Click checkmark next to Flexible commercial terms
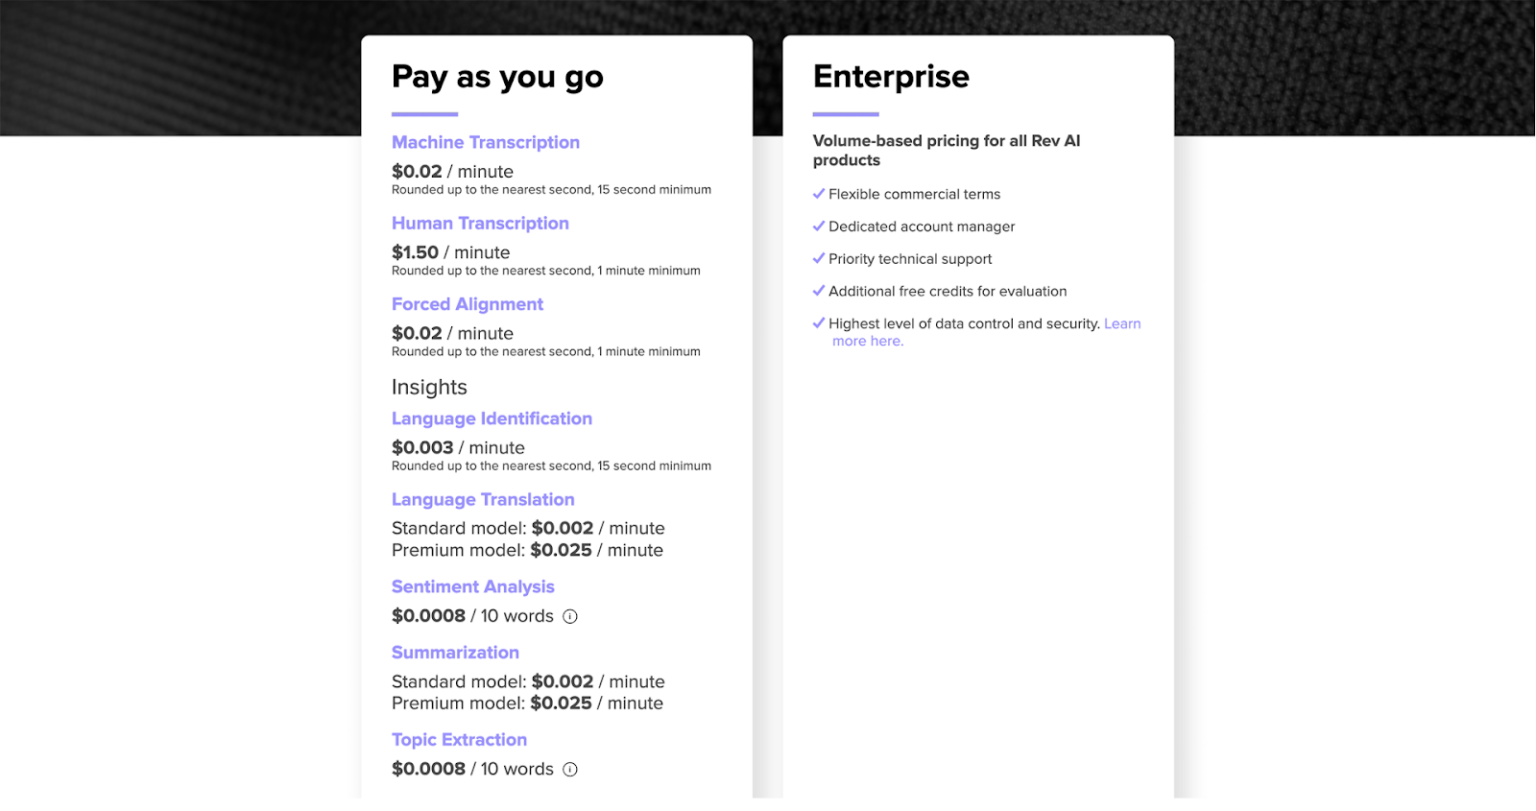Image resolution: width=1536 pixels, height=811 pixels. (x=819, y=194)
